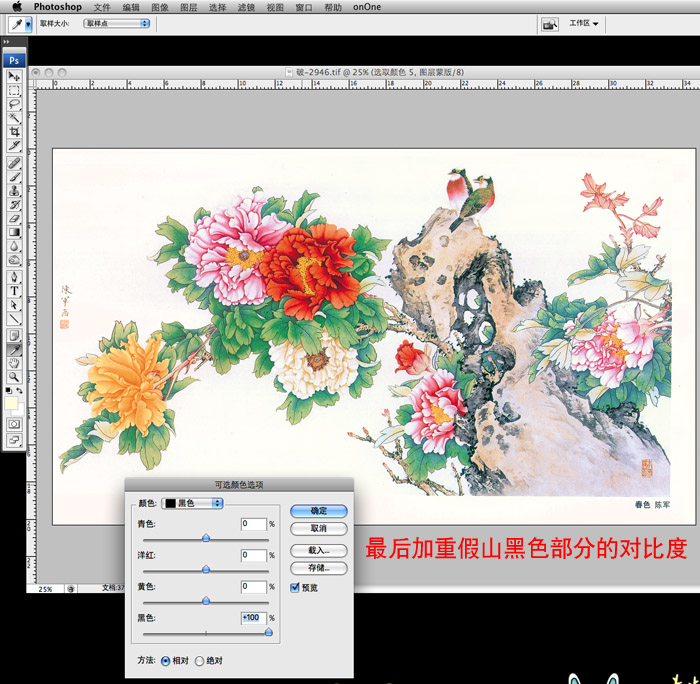Click the 取消 button
Image resolution: width=700 pixels, height=684 pixels.
pos(319,529)
